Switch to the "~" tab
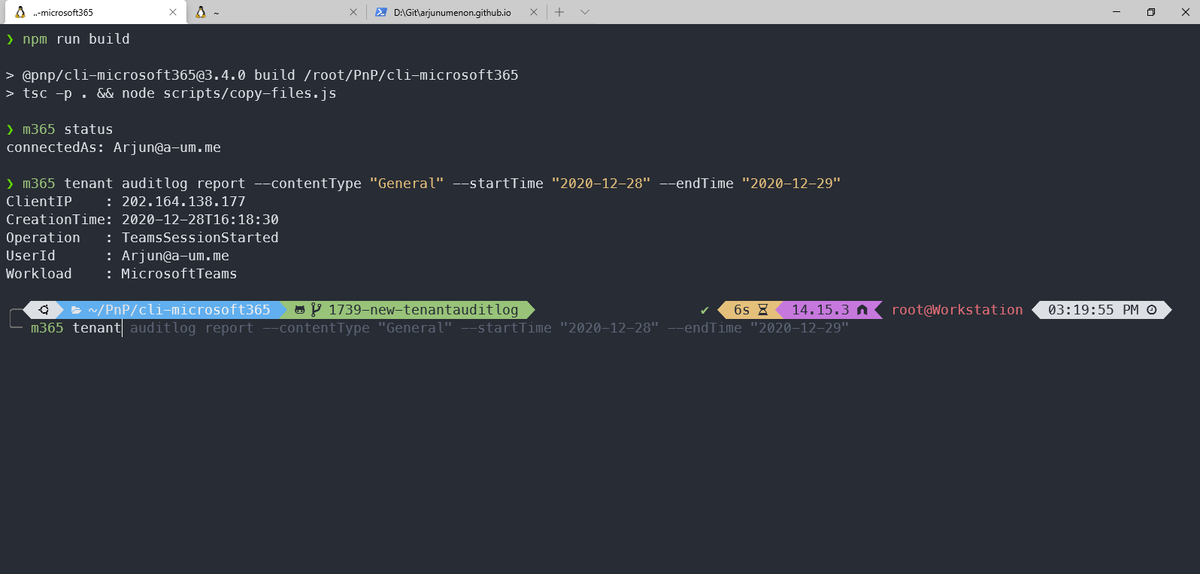This screenshot has width=1200, height=574. pyautogui.click(x=275, y=12)
